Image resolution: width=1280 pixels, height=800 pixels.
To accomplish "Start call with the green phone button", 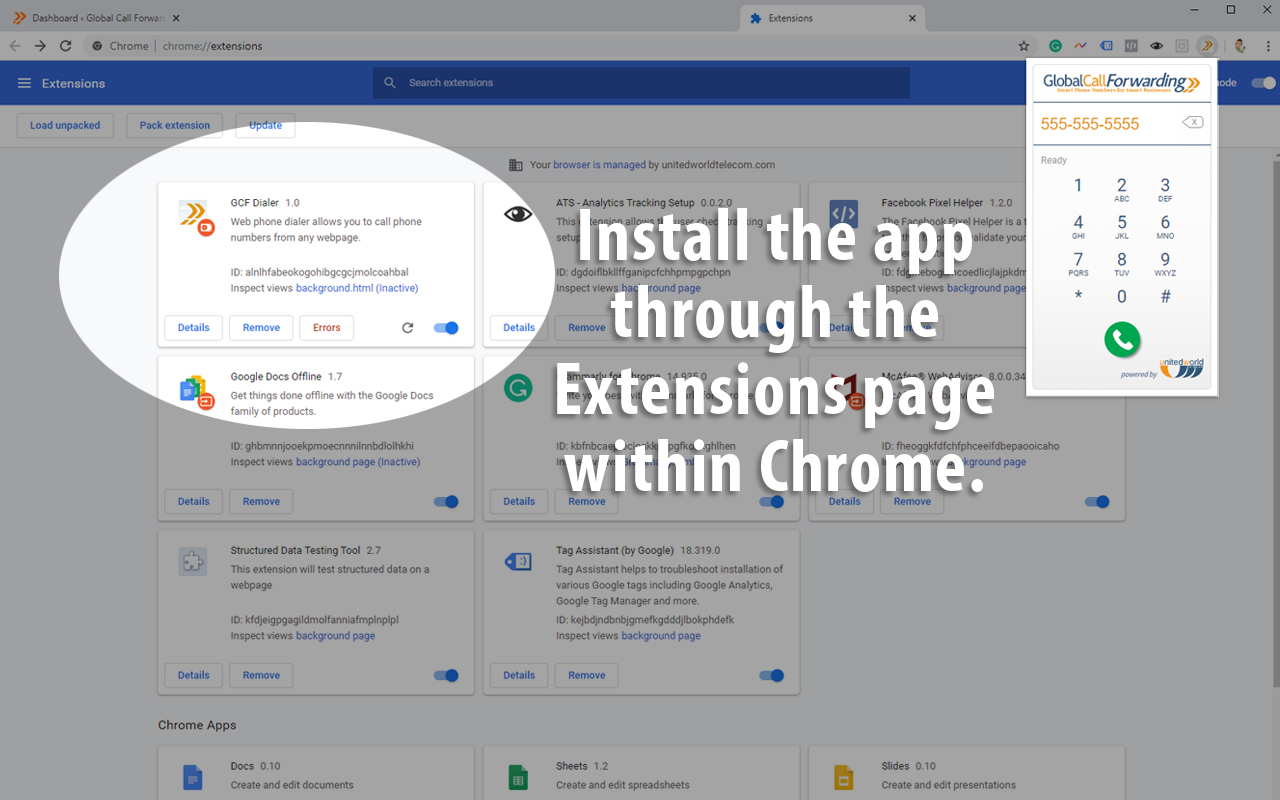I will 1122,340.
